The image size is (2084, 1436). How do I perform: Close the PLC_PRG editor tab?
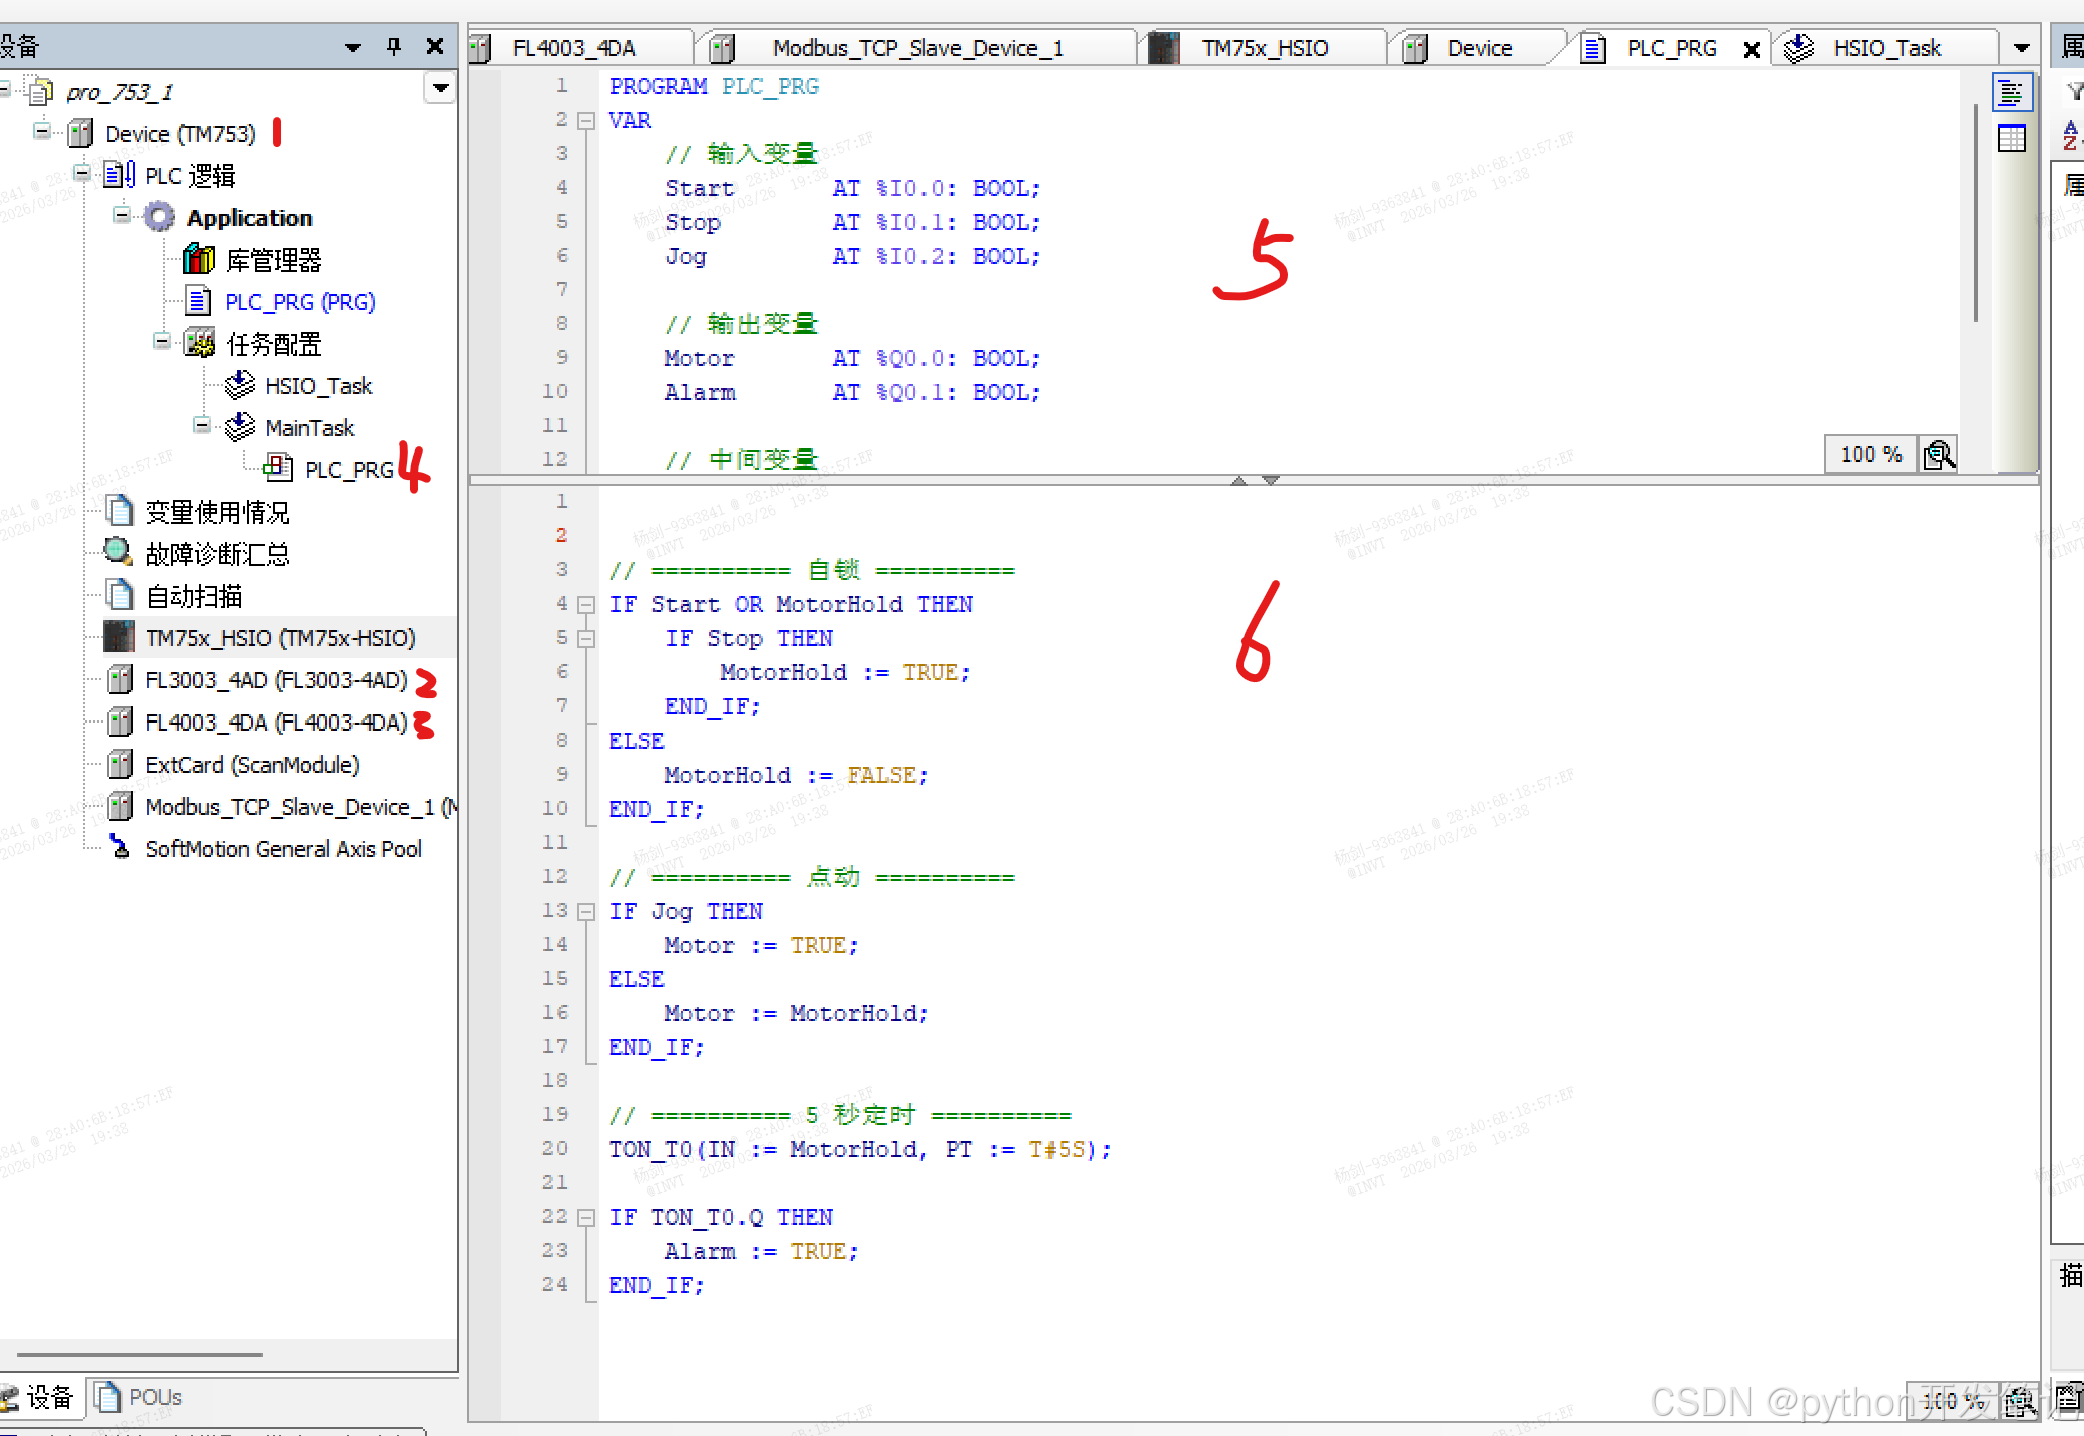point(1752,49)
